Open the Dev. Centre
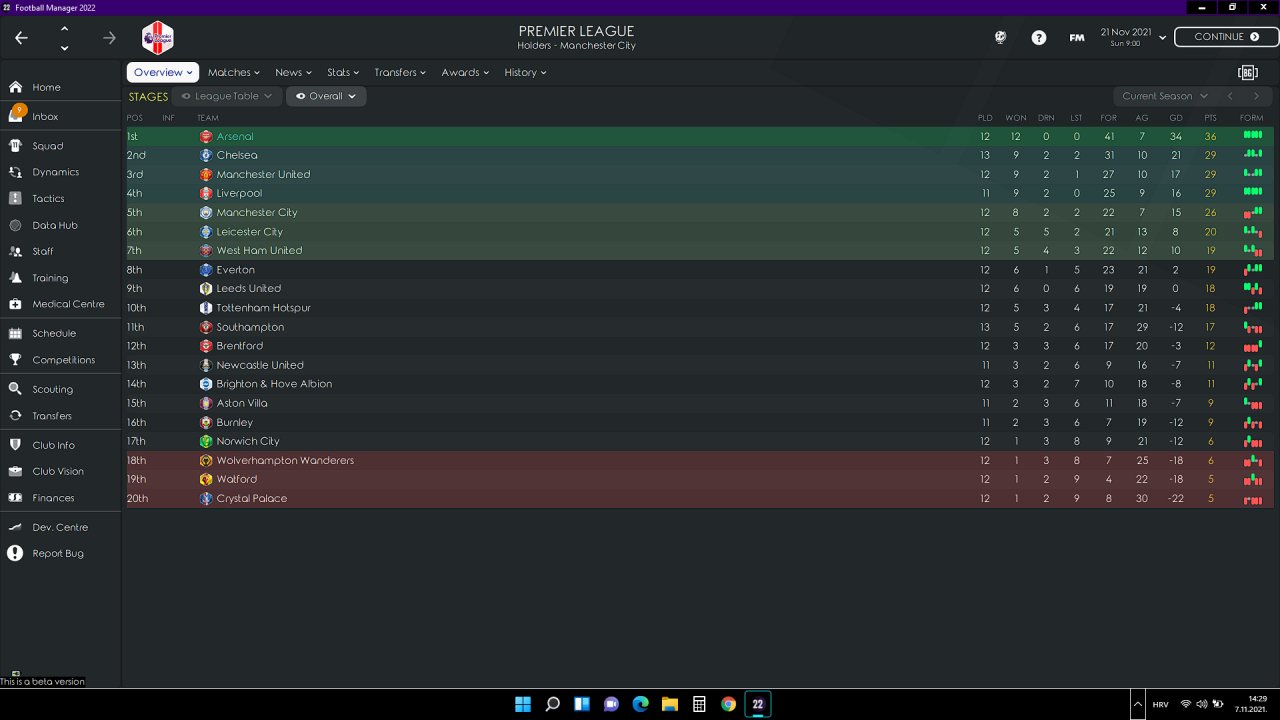 (60, 527)
